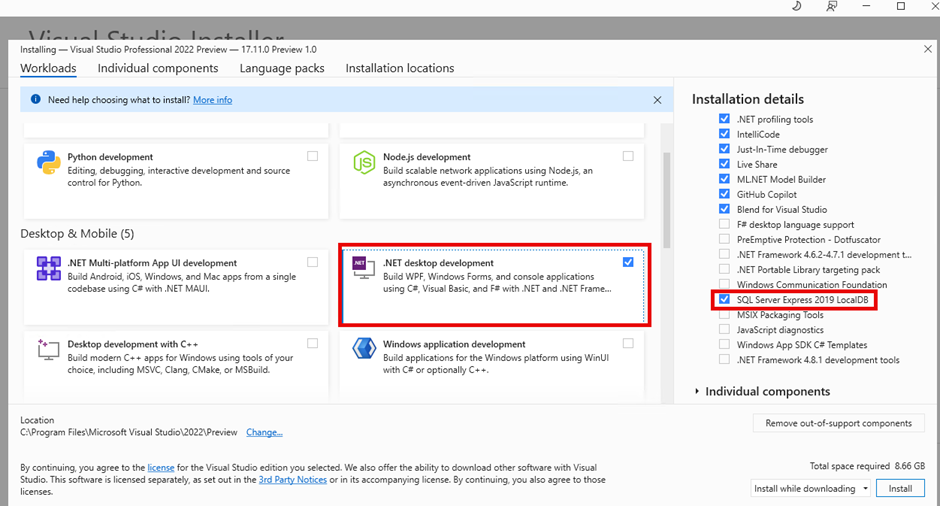Open the More info link

click(212, 100)
